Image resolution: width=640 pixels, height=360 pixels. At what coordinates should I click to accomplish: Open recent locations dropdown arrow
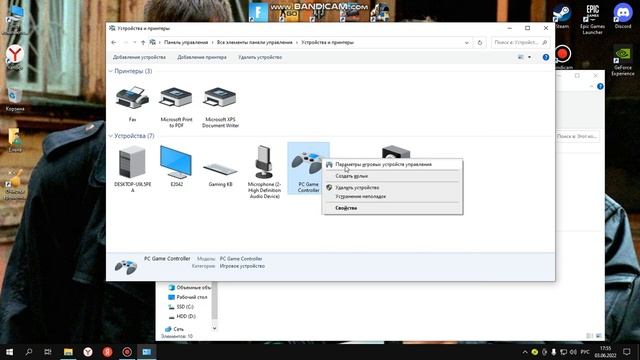(x=135, y=42)
